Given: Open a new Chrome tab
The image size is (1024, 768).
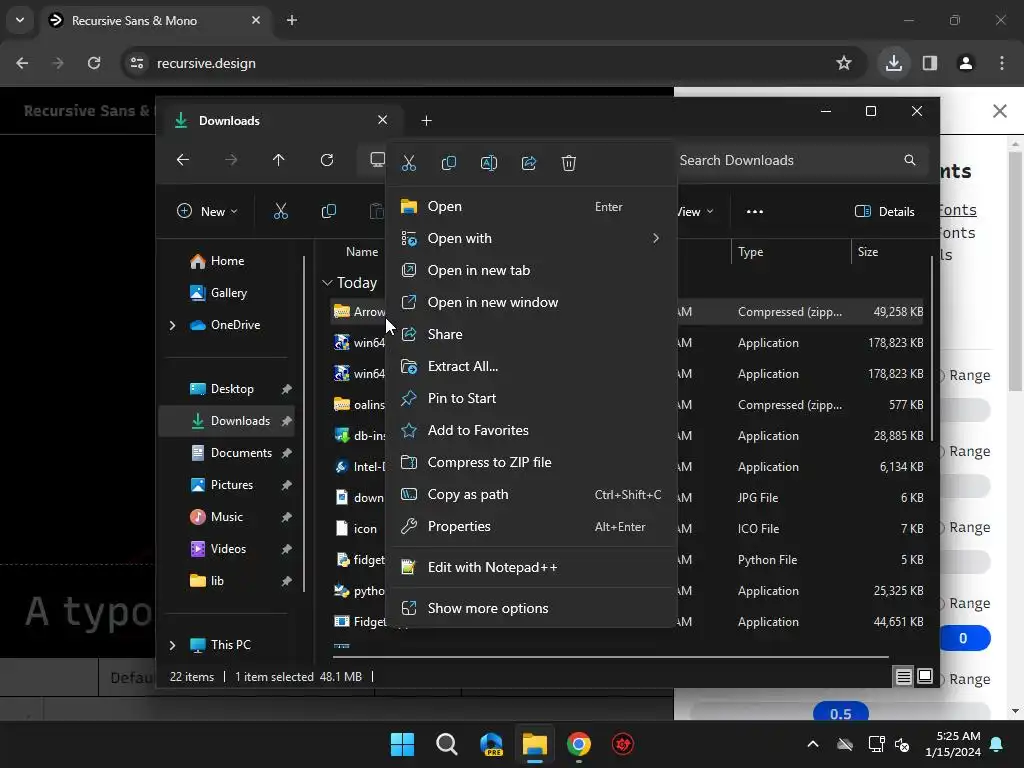Looking at the screenshot, I should click(292, 20).
